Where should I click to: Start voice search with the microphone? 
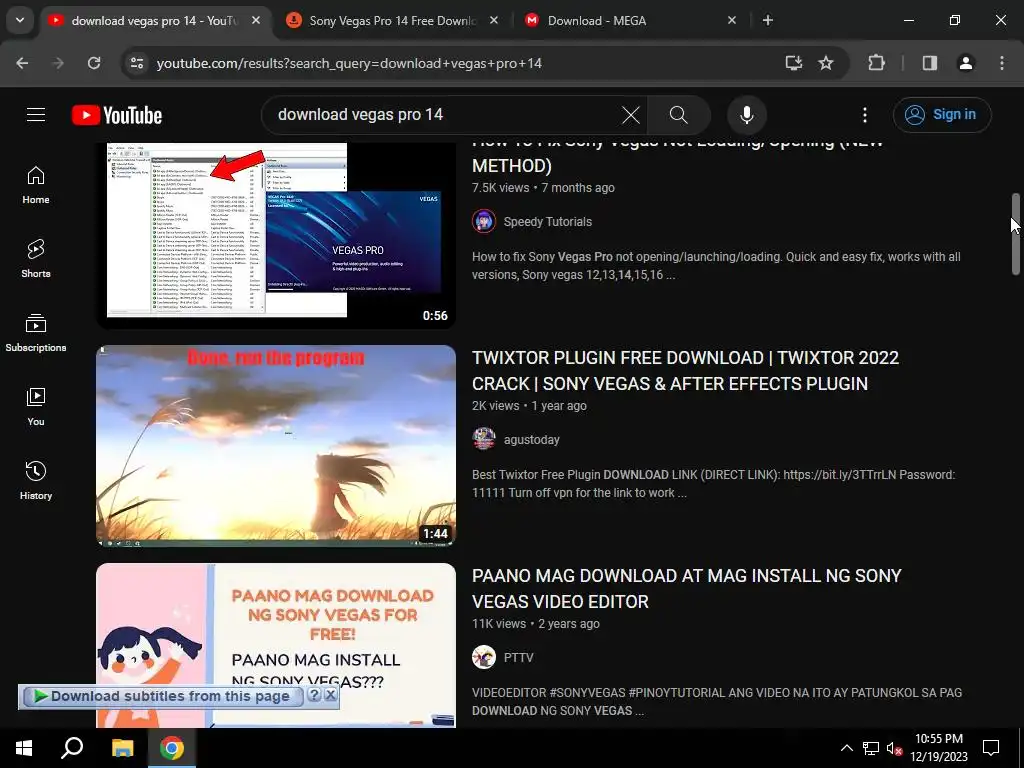click(746, 115)
